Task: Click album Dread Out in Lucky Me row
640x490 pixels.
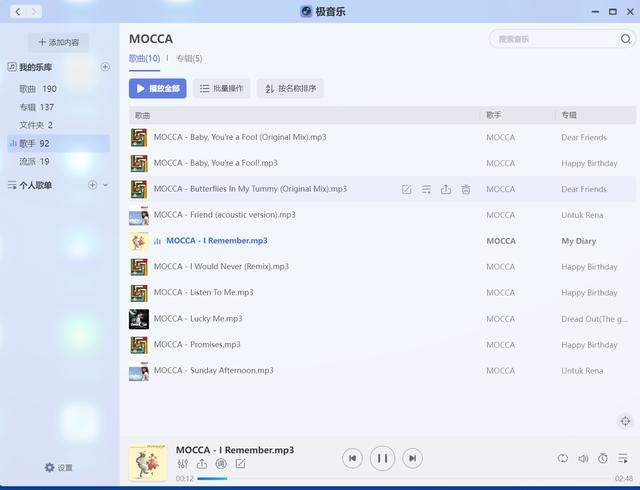Action: click(594, 319)
